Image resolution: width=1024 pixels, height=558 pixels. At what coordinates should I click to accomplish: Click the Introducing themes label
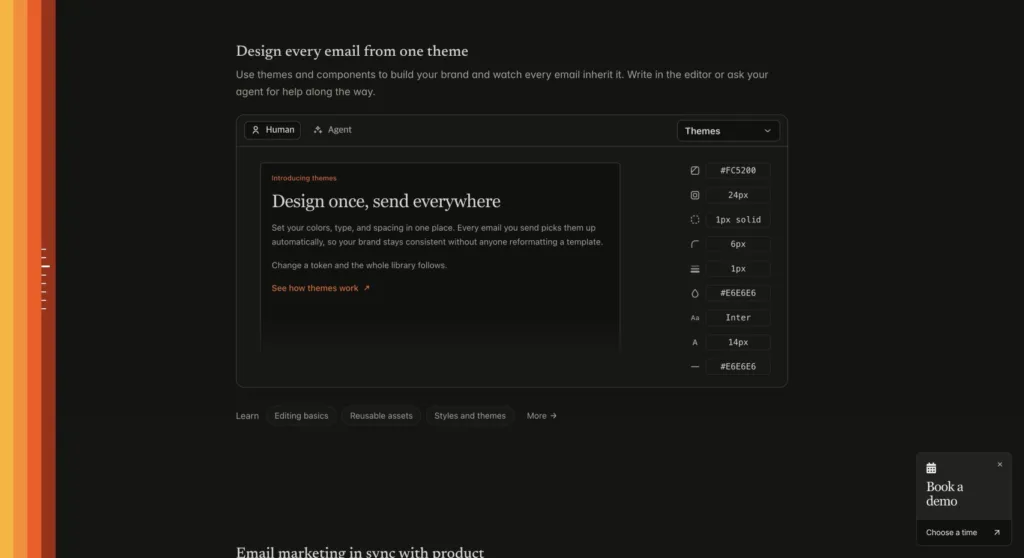pos(304,178)
